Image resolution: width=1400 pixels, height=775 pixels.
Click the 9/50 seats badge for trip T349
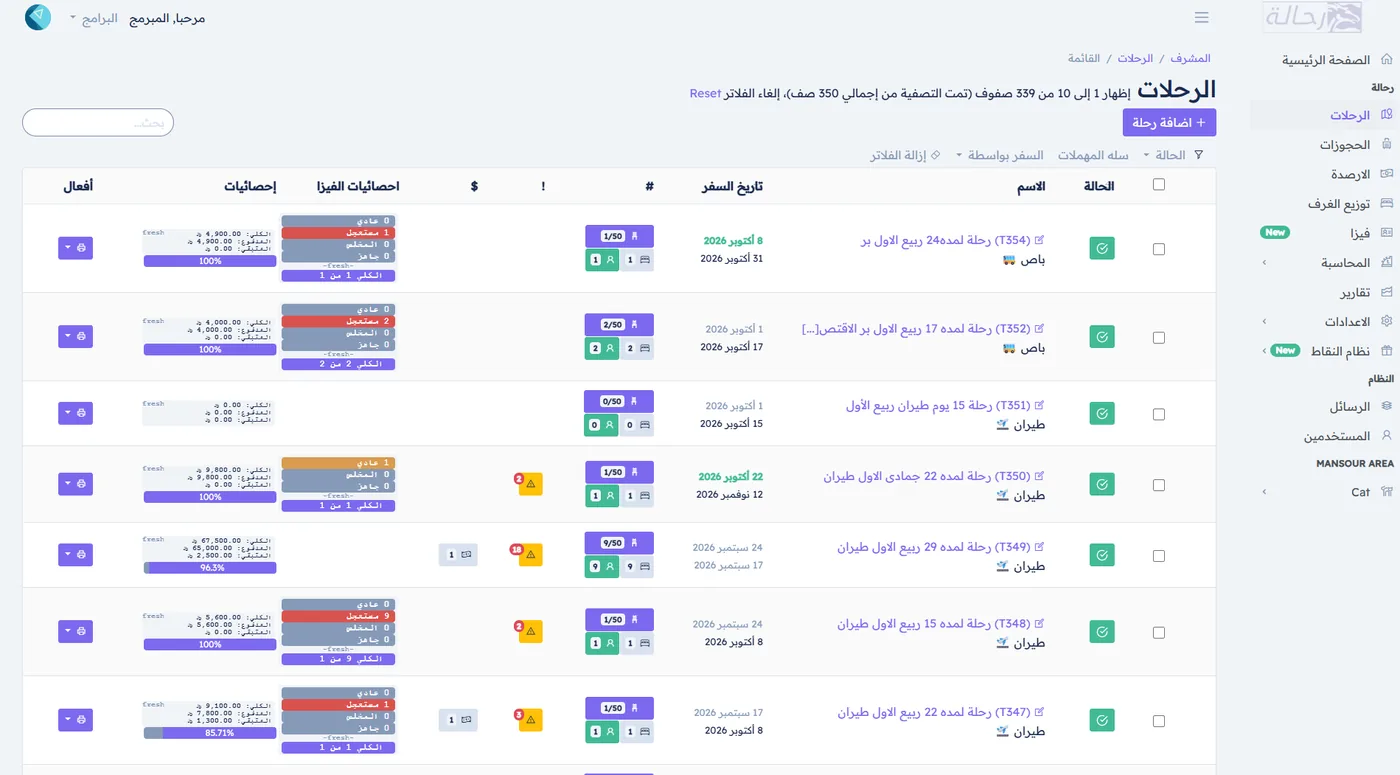(x=619, y=543)
